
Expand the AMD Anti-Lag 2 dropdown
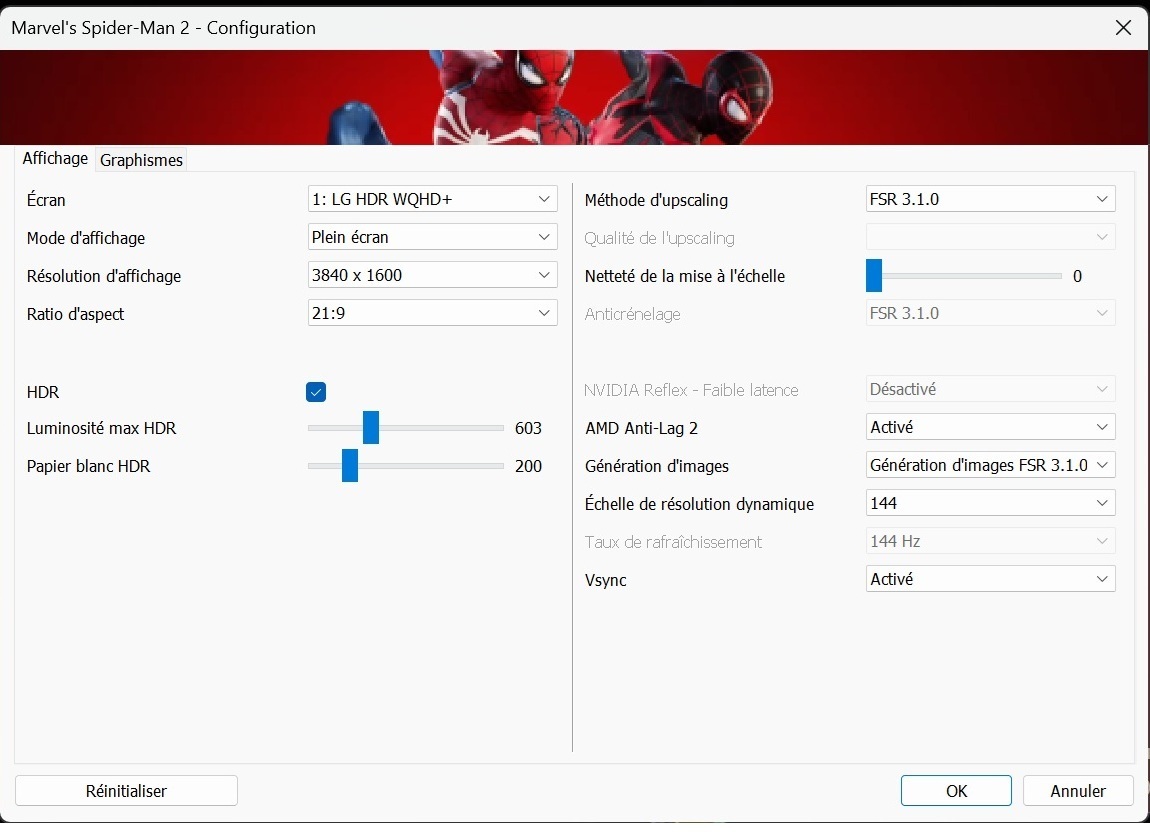coord(990,427)
